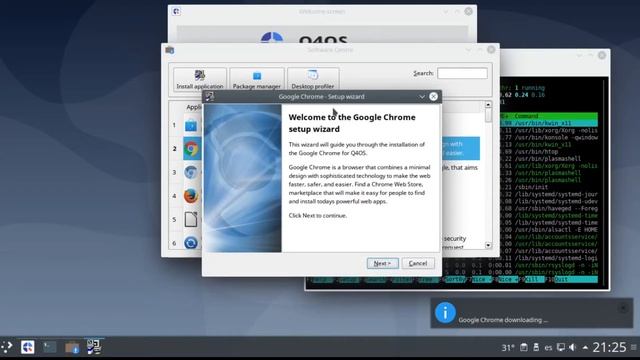The width and height of the screenshot is (640, 360).
Task: Open the Konsole terminal taskbar icon
Action: (50, 347)
